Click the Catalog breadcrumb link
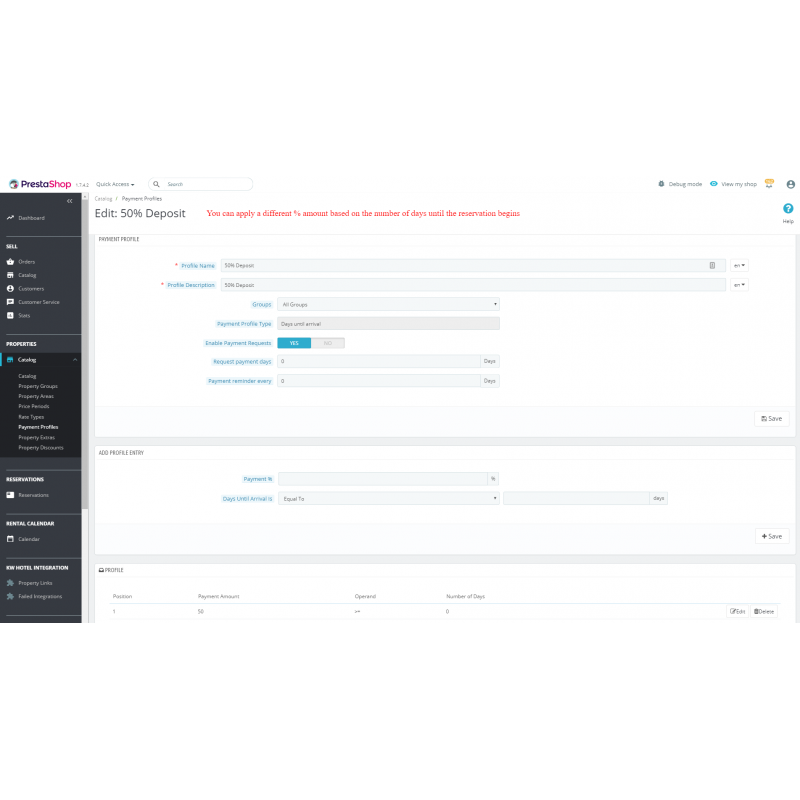Image resolution: width=800 pixels, height=800 pixels. point(103,198)
